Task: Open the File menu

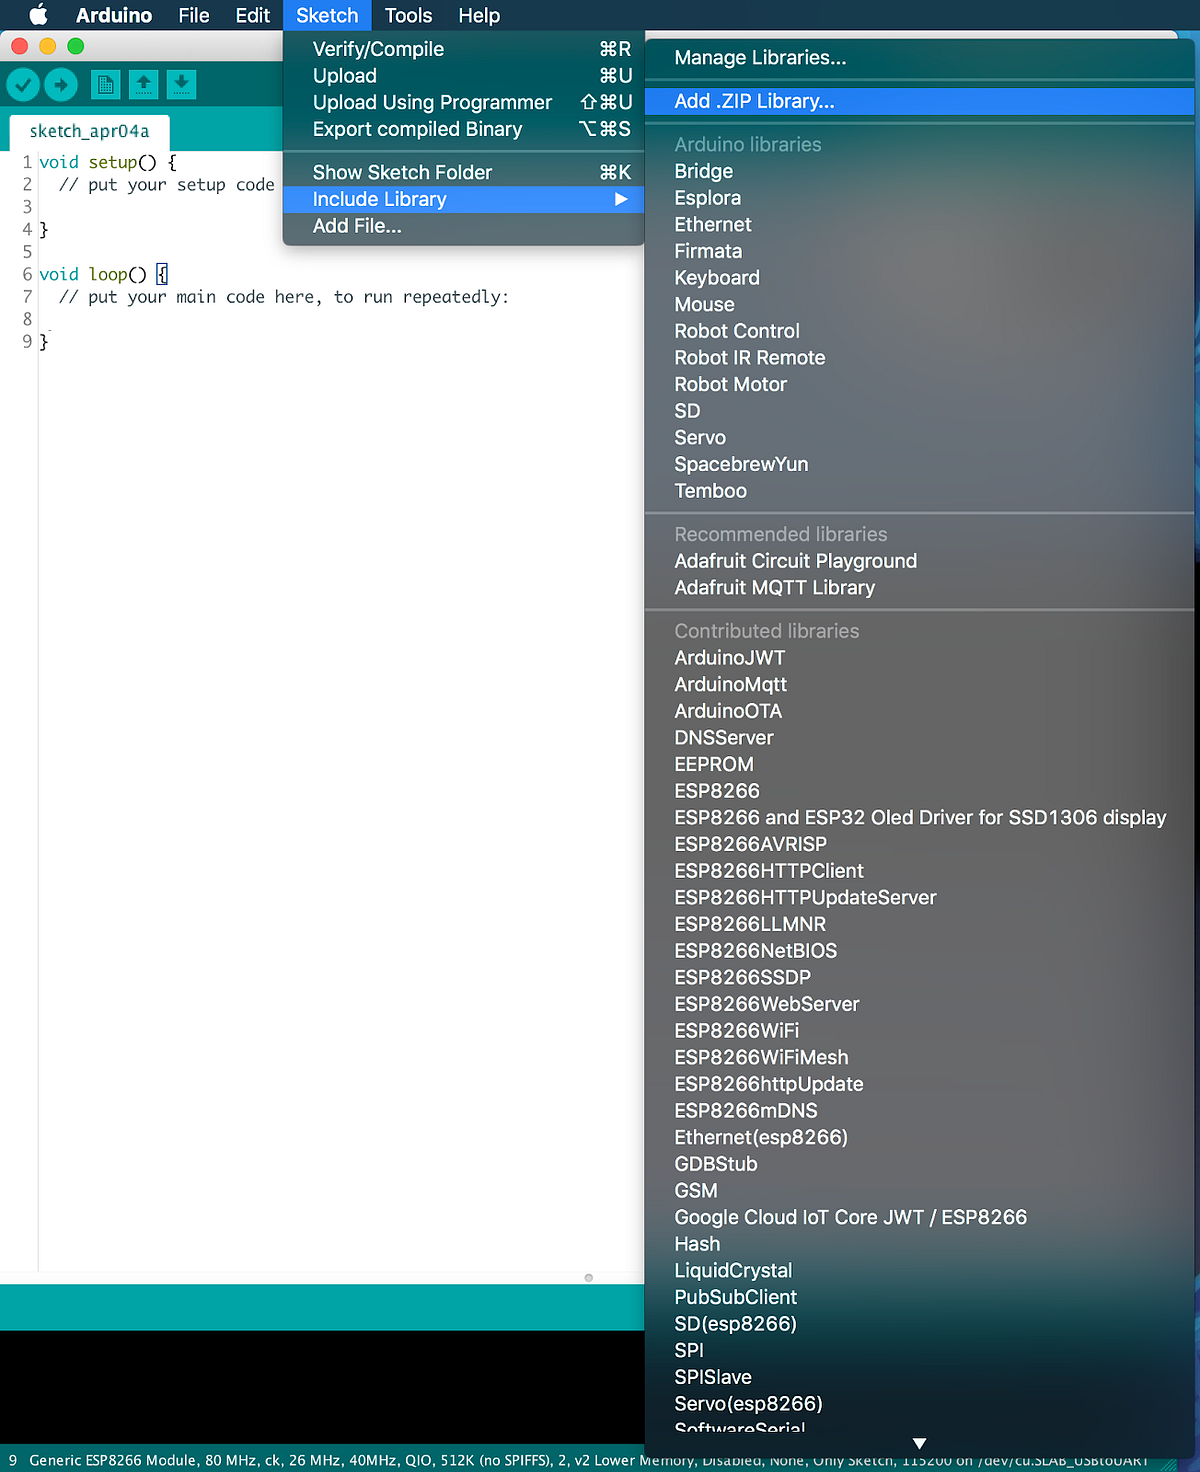Action: [194, 15]
